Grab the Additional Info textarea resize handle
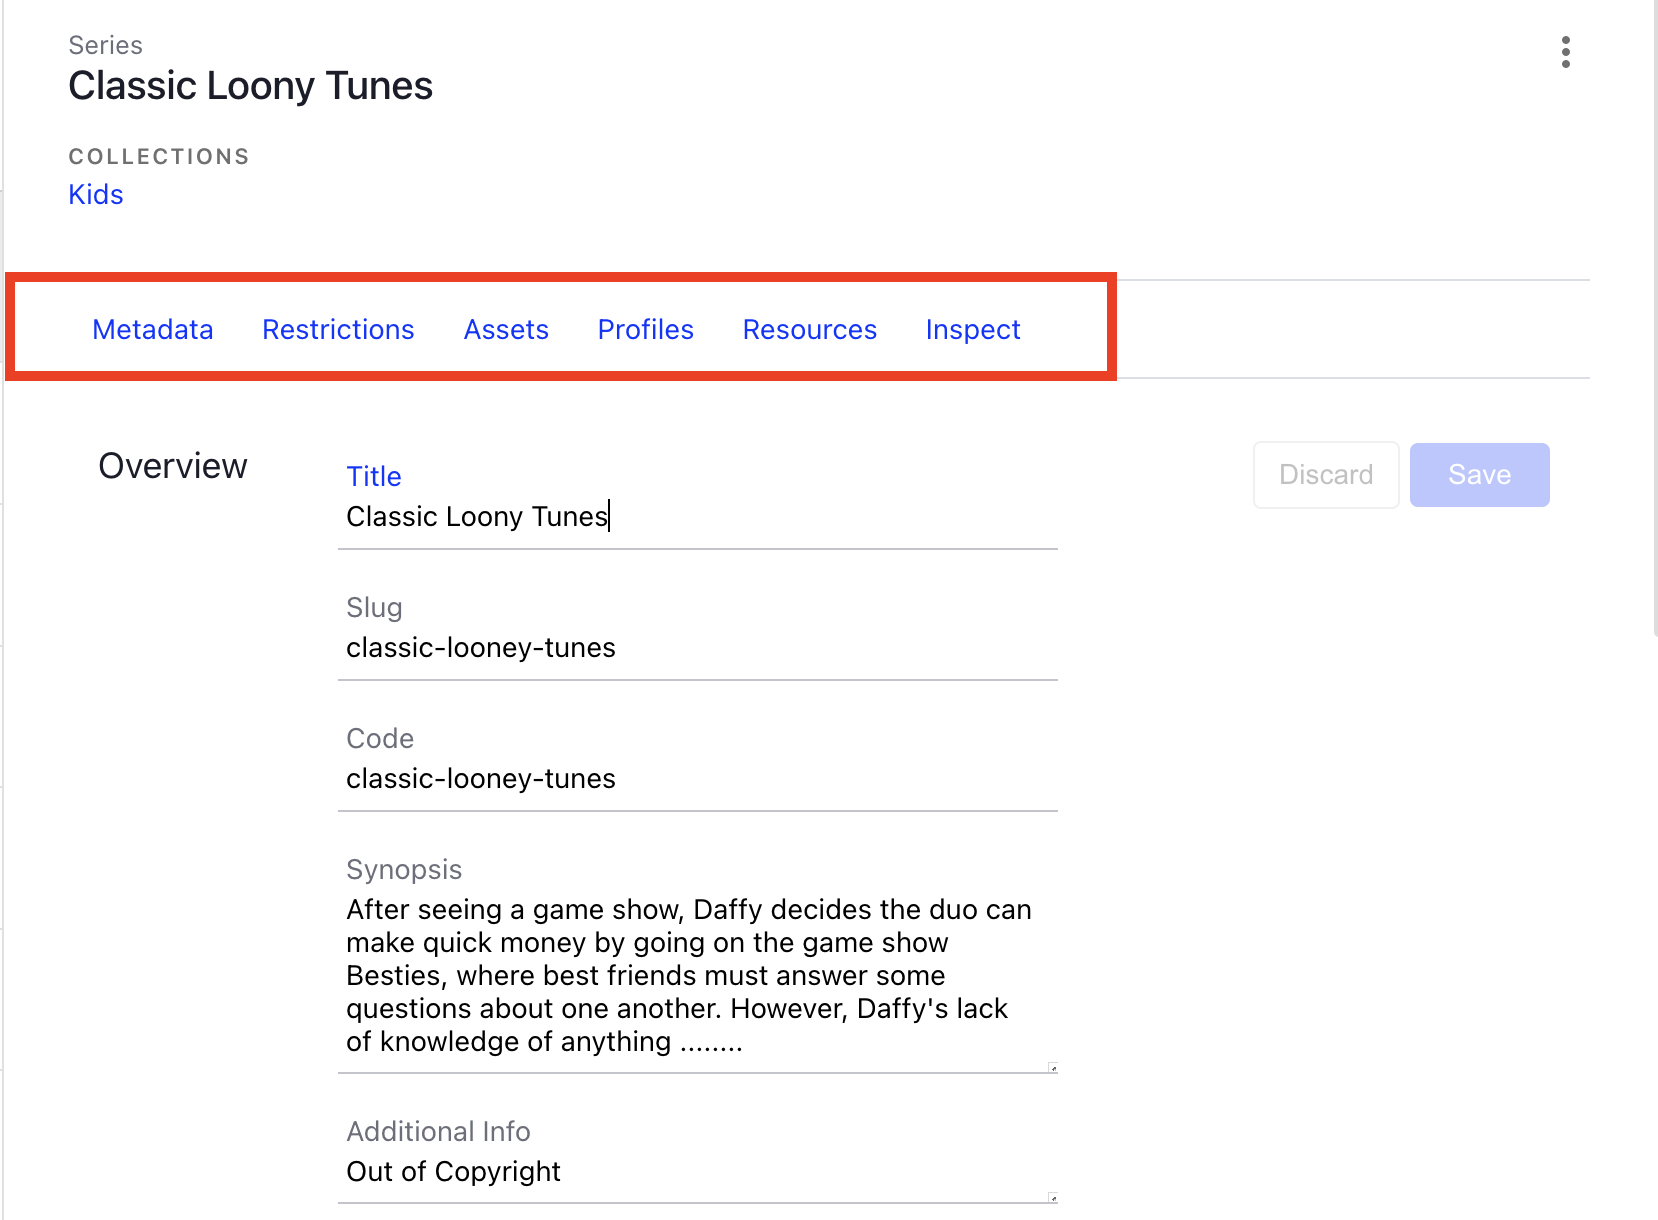1658x1220 pixels. pyautogui.click(x=1052, y=1198)
